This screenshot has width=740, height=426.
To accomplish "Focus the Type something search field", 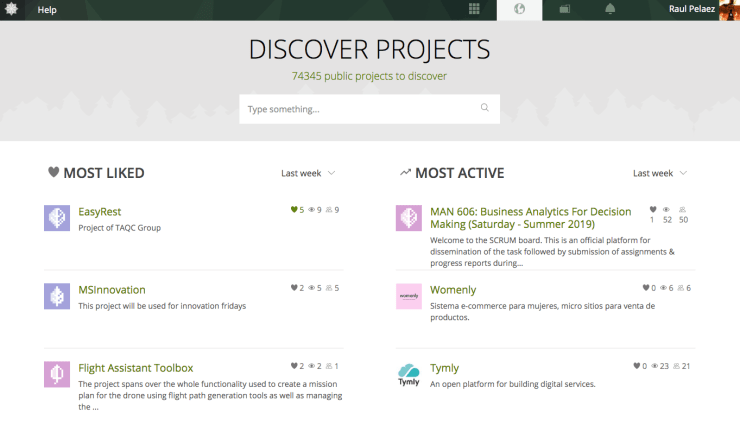I will tap(360, 109).
